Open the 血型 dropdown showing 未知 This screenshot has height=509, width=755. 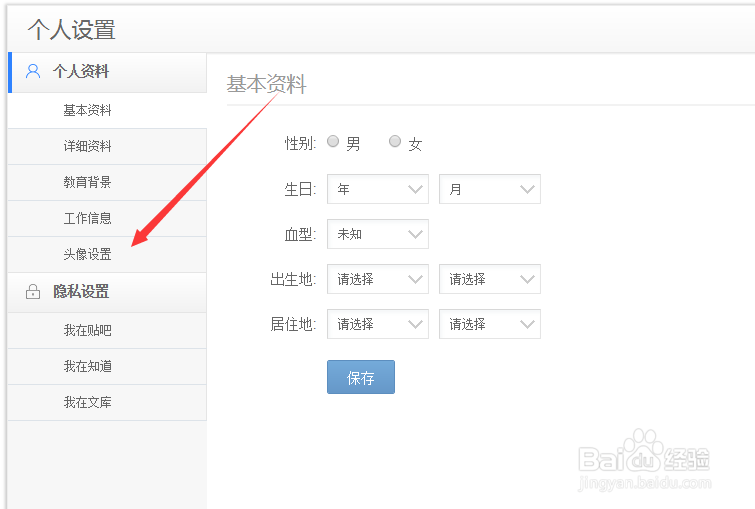(378, 234)
